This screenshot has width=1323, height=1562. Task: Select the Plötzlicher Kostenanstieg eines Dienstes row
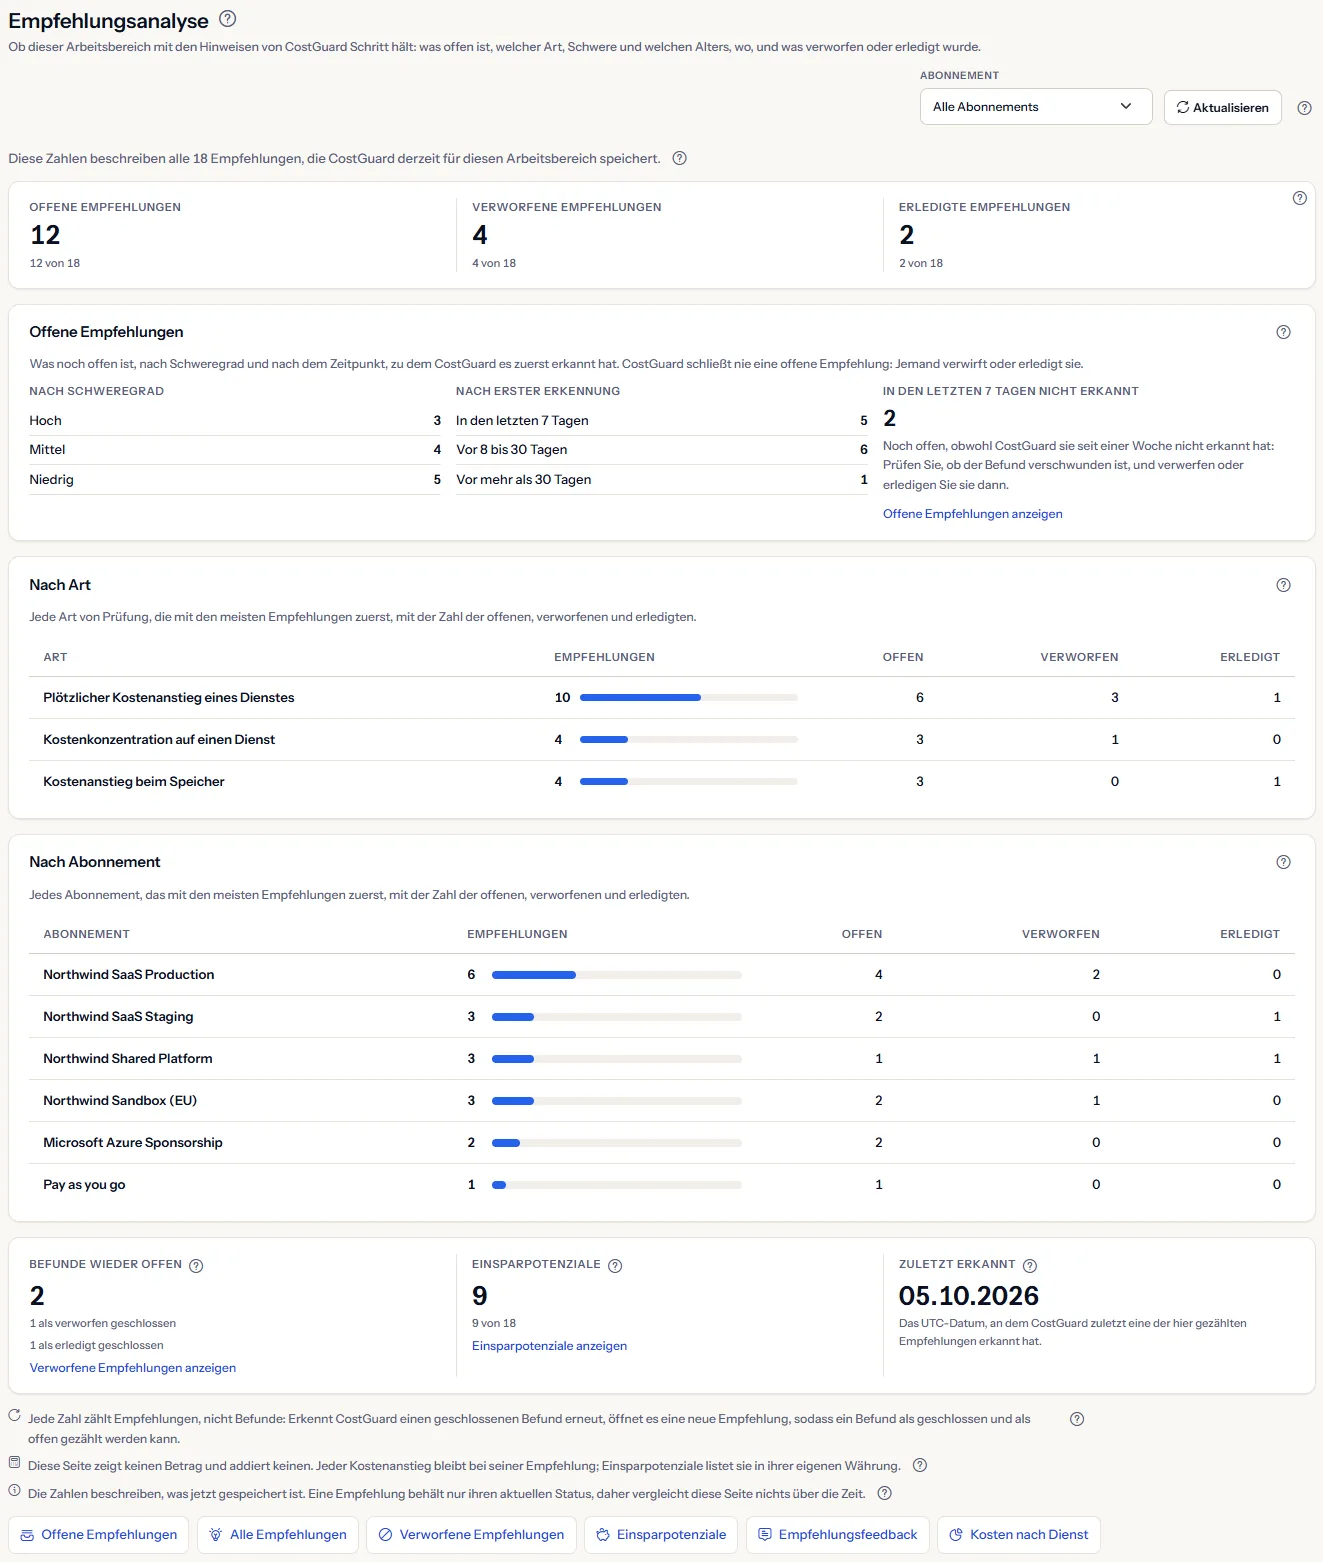pos(661,698)
